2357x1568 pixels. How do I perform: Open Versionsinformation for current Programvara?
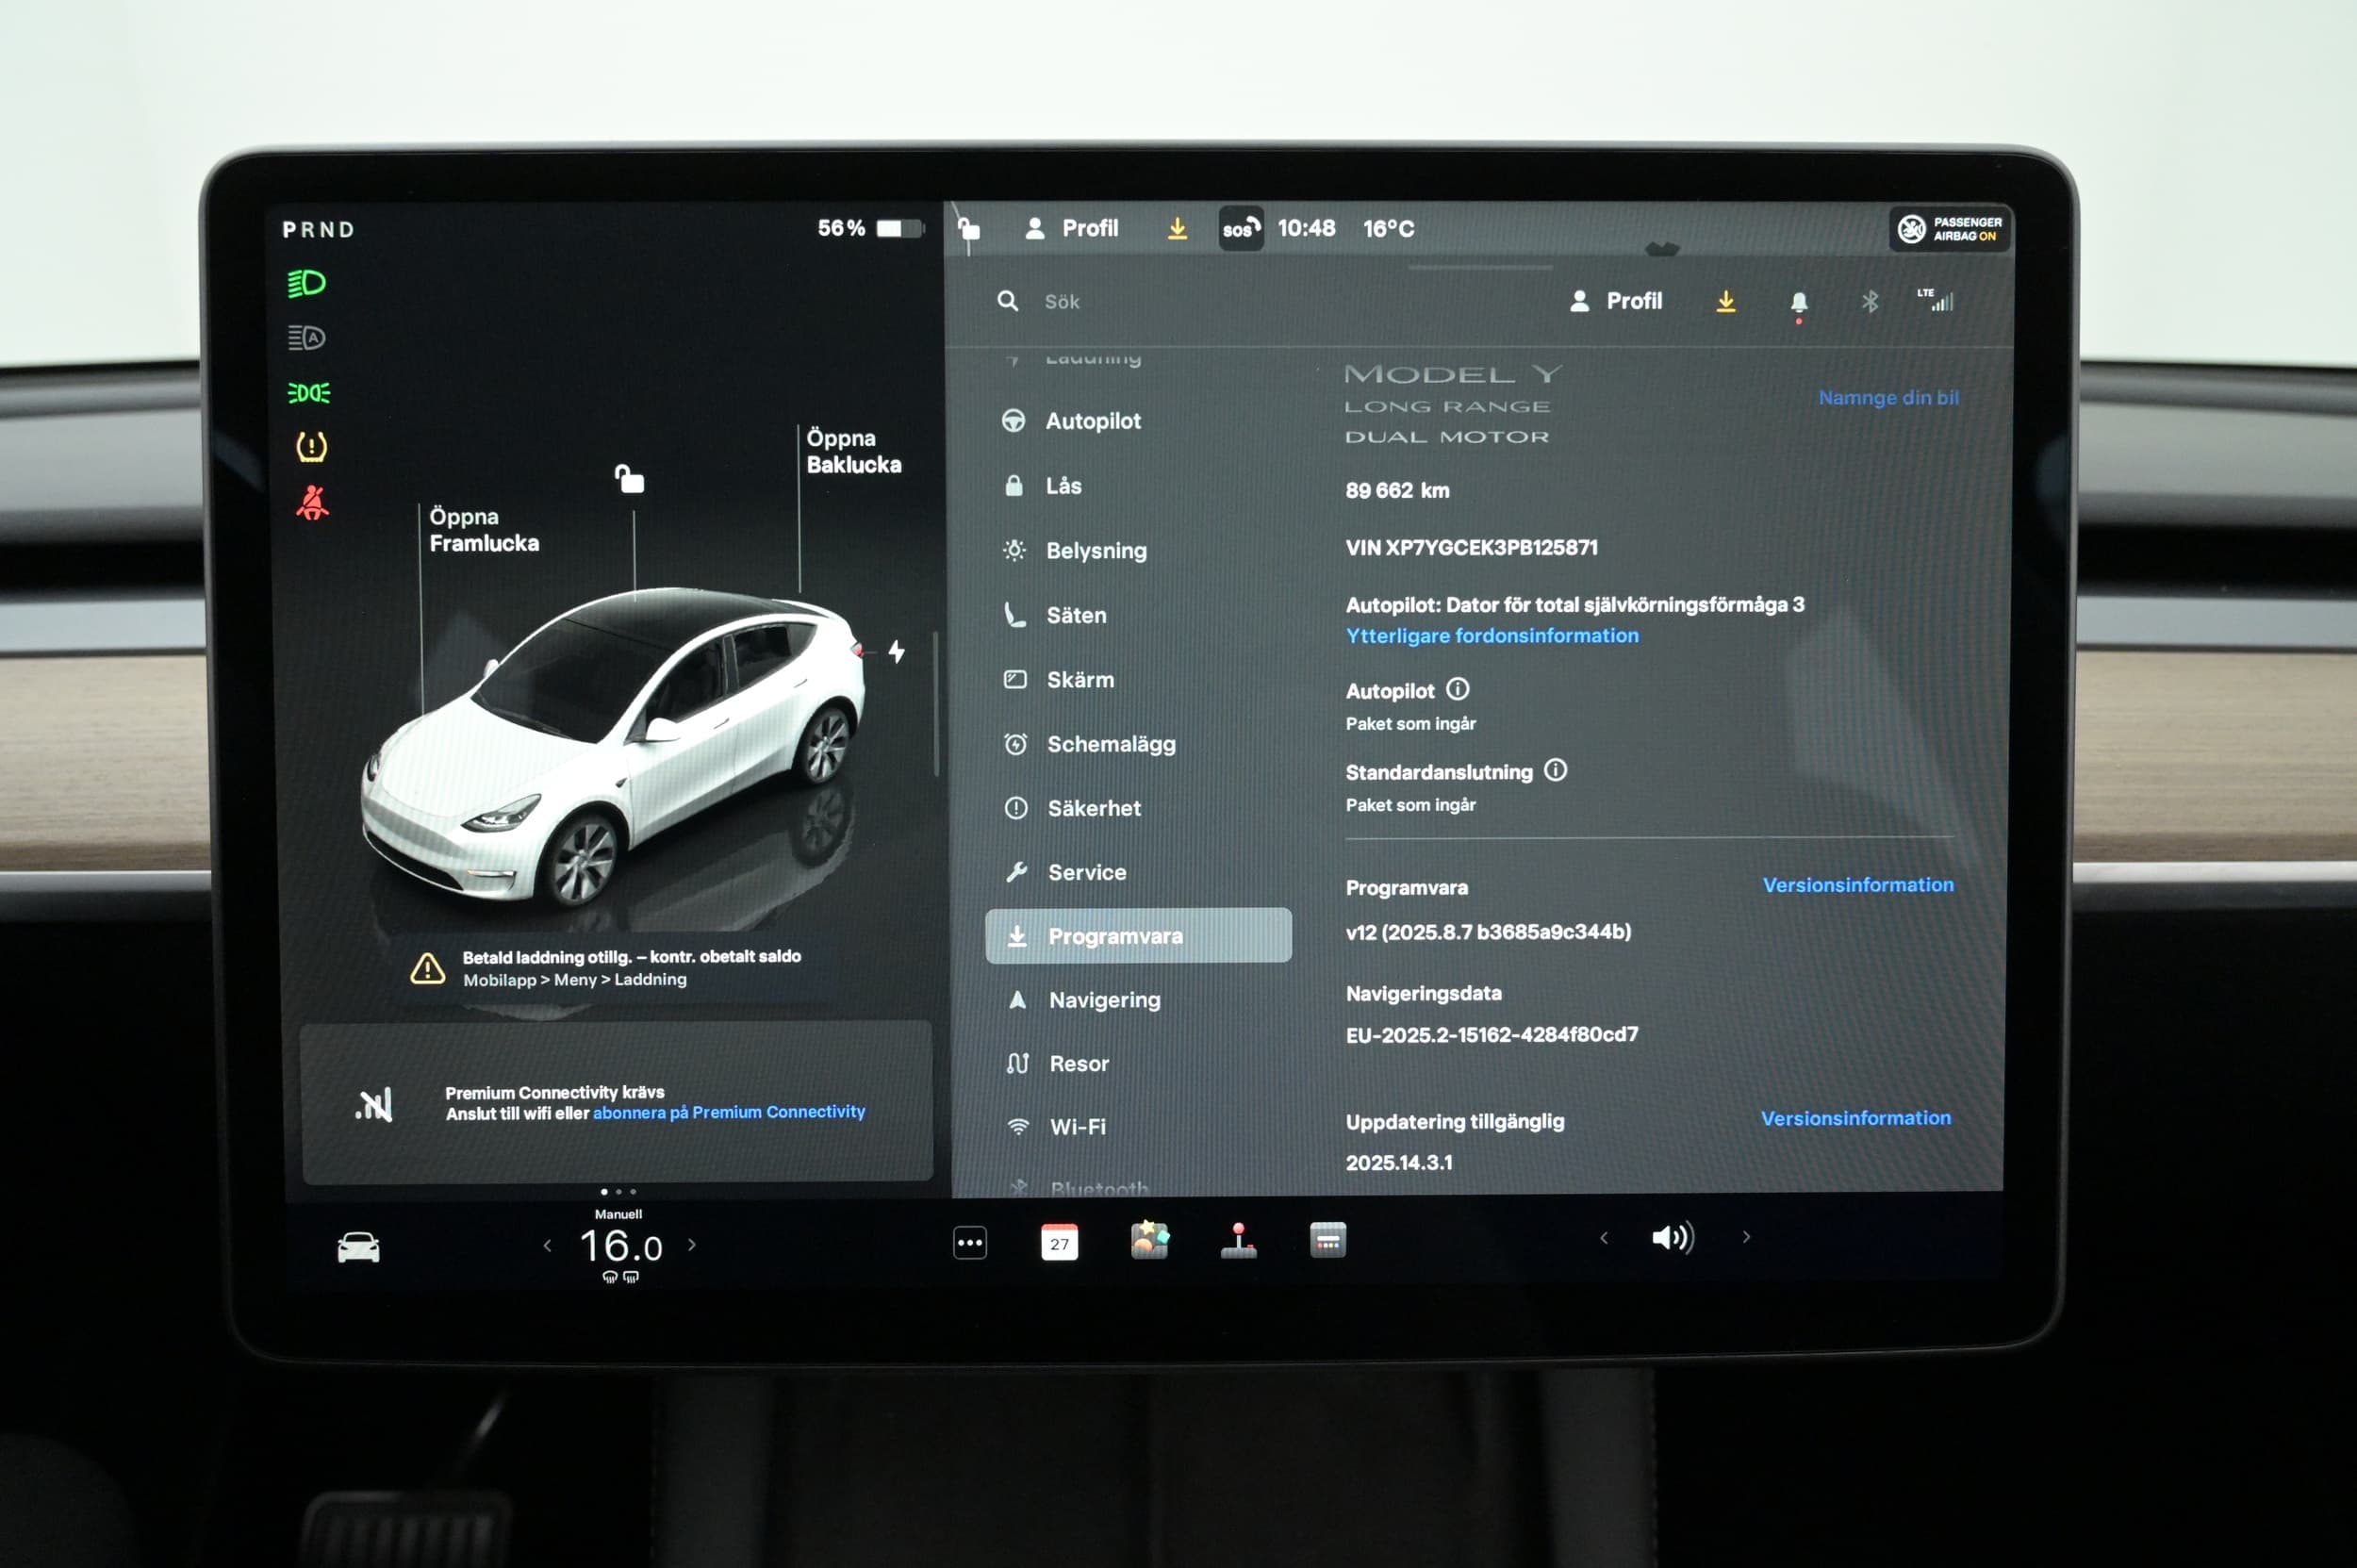click(1857, 885)
